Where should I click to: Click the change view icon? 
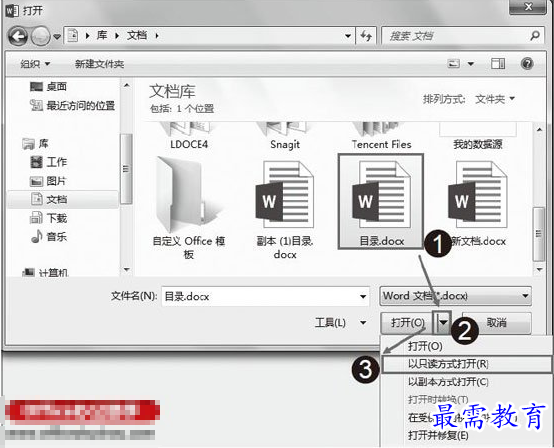454,64
